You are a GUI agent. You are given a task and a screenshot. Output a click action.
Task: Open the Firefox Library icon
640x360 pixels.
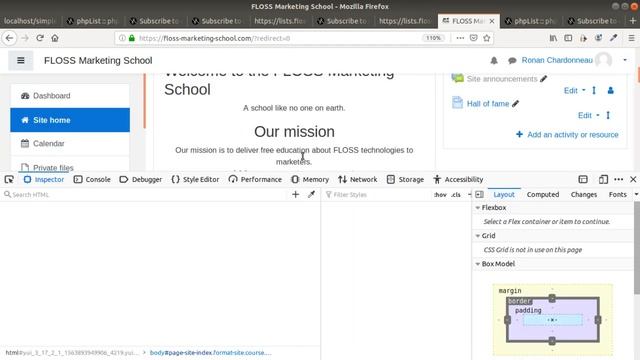[553, 38]
